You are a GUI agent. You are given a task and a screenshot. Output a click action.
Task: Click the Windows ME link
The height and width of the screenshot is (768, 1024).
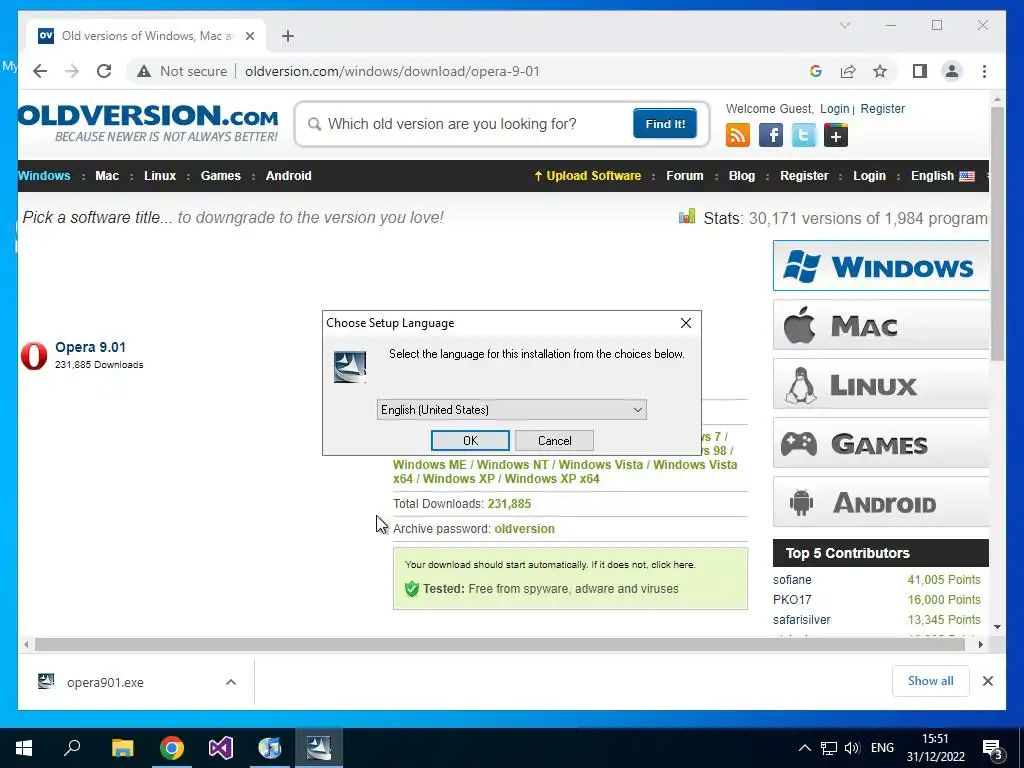(x=430, y=465)
